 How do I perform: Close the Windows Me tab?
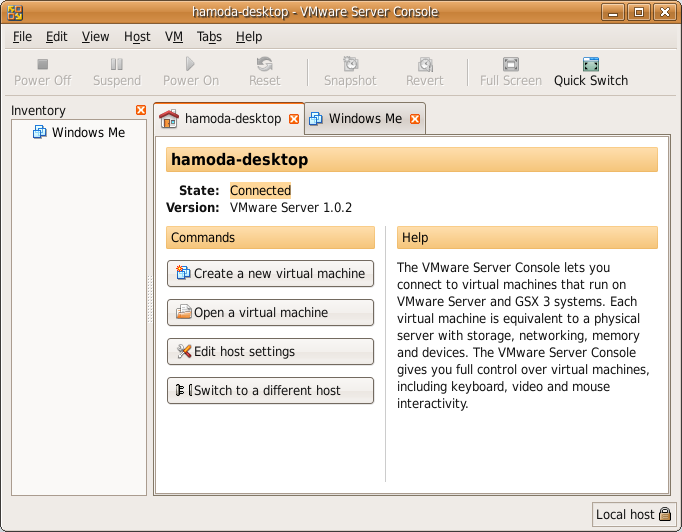[415, 119]
